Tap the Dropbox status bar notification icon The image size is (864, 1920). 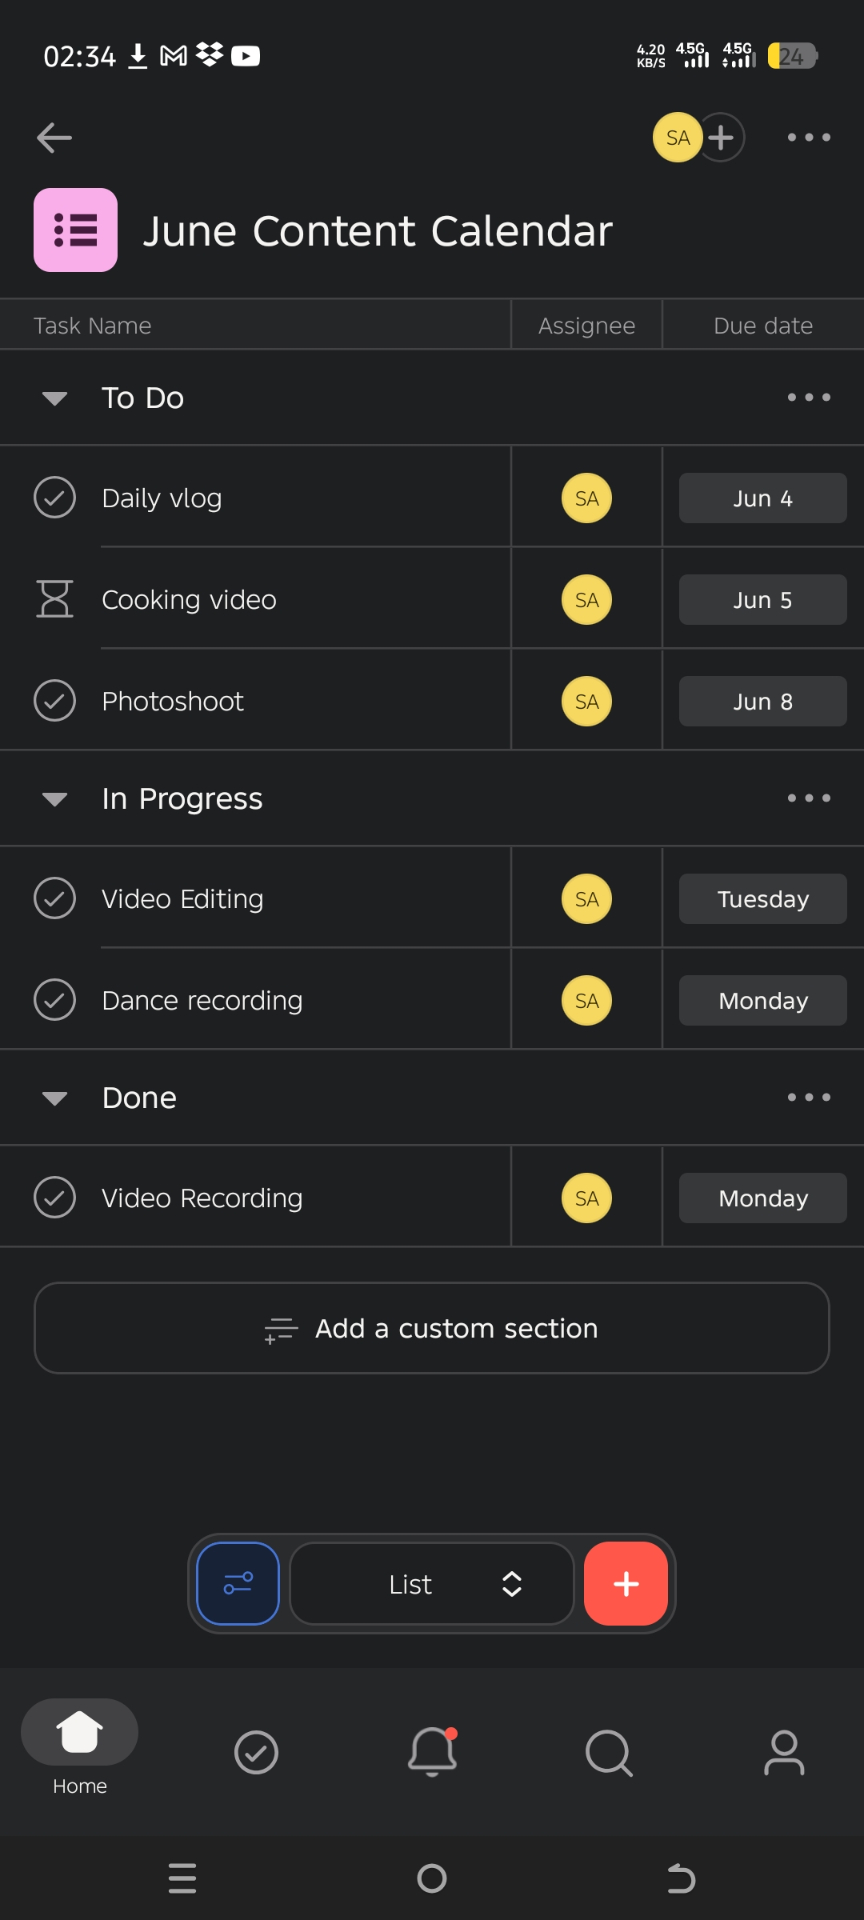coord(210,55)
